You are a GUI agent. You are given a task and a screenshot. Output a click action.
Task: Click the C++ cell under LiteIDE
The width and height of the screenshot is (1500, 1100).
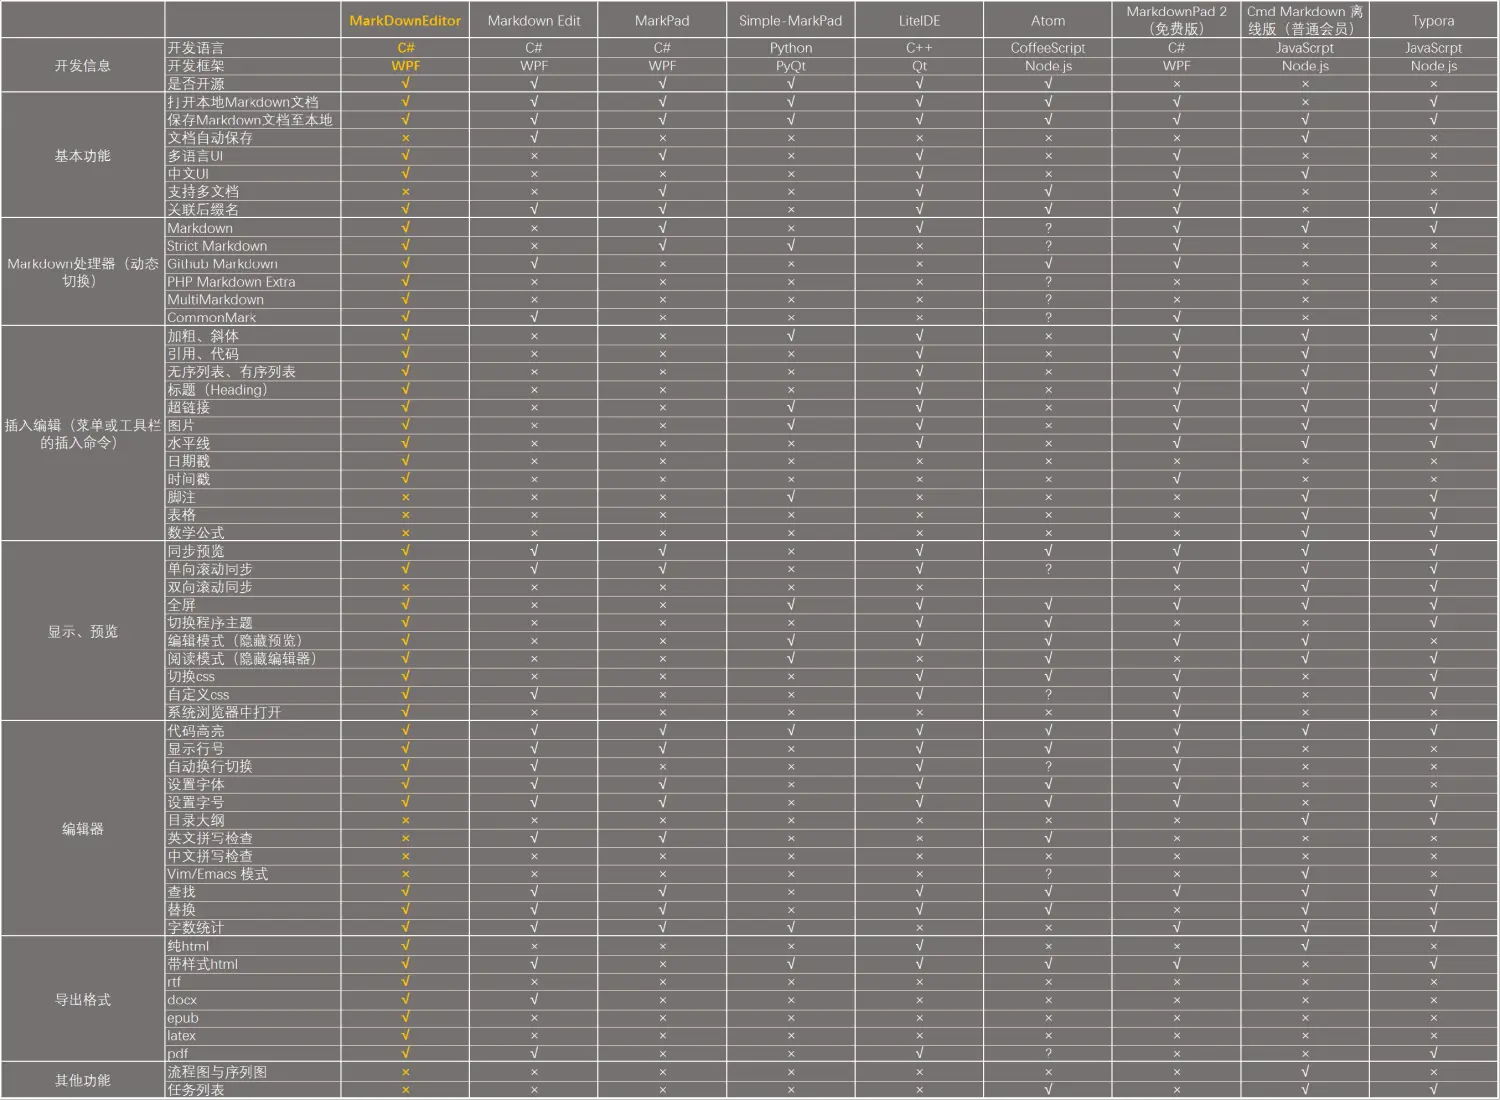point(919,48)
